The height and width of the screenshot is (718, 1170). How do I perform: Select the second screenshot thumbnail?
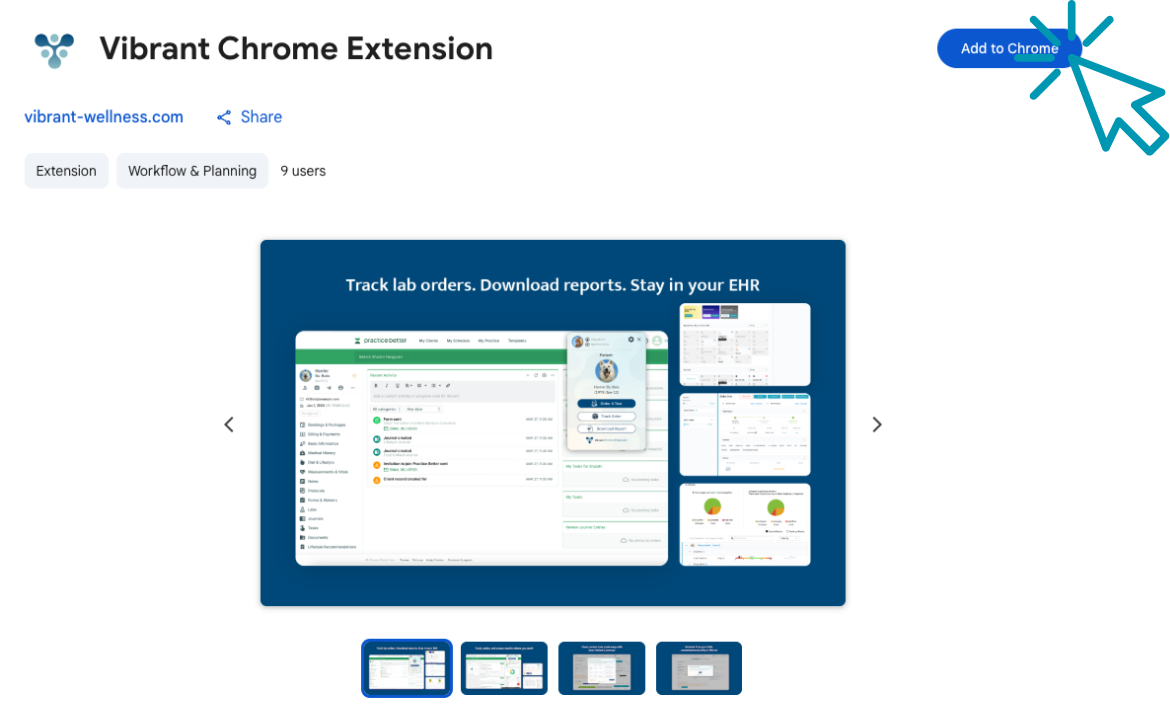pos(504,668)
